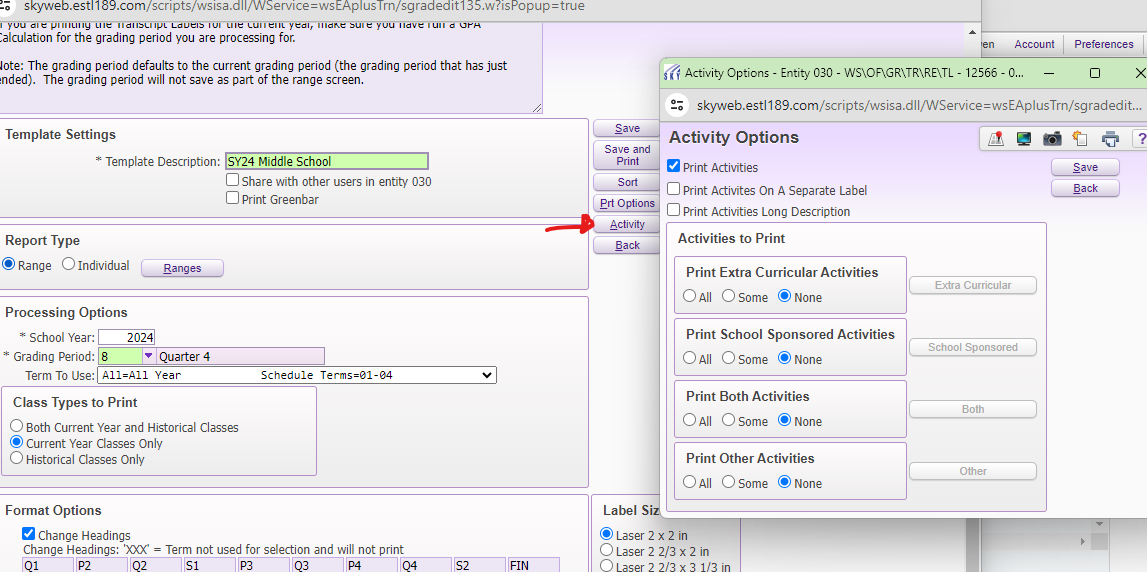Check the Print Greenbar option
Viewport: 1147px width, 572px height.
click(233, 198)
